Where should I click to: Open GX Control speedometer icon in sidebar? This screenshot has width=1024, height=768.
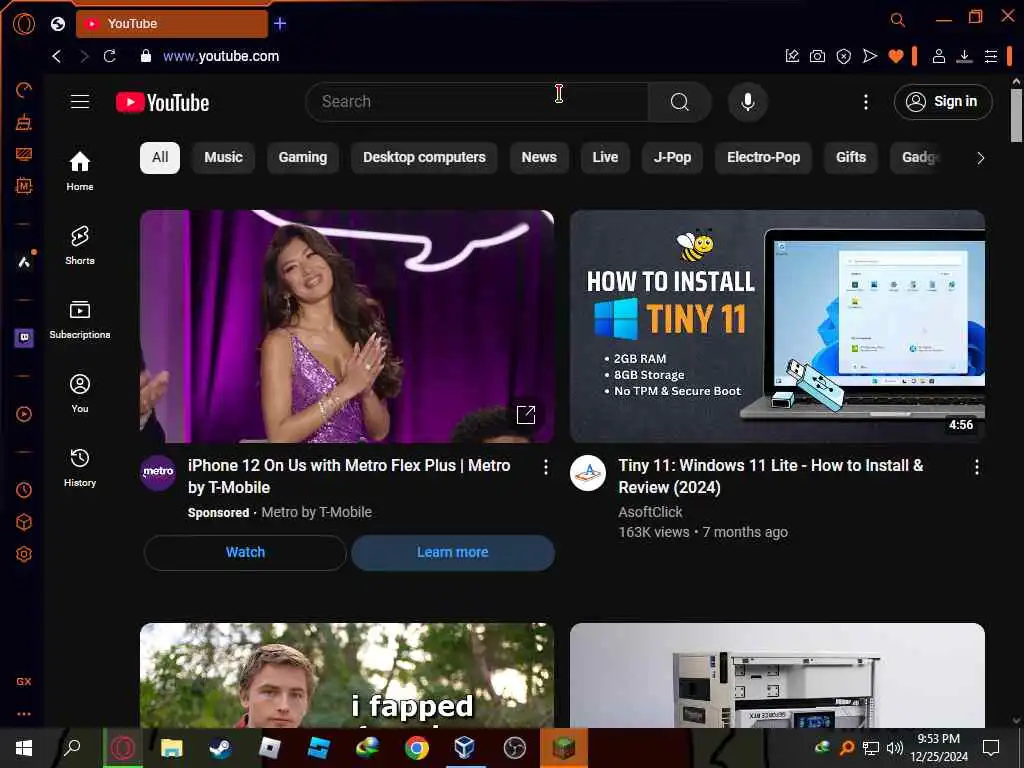(24, 89)
